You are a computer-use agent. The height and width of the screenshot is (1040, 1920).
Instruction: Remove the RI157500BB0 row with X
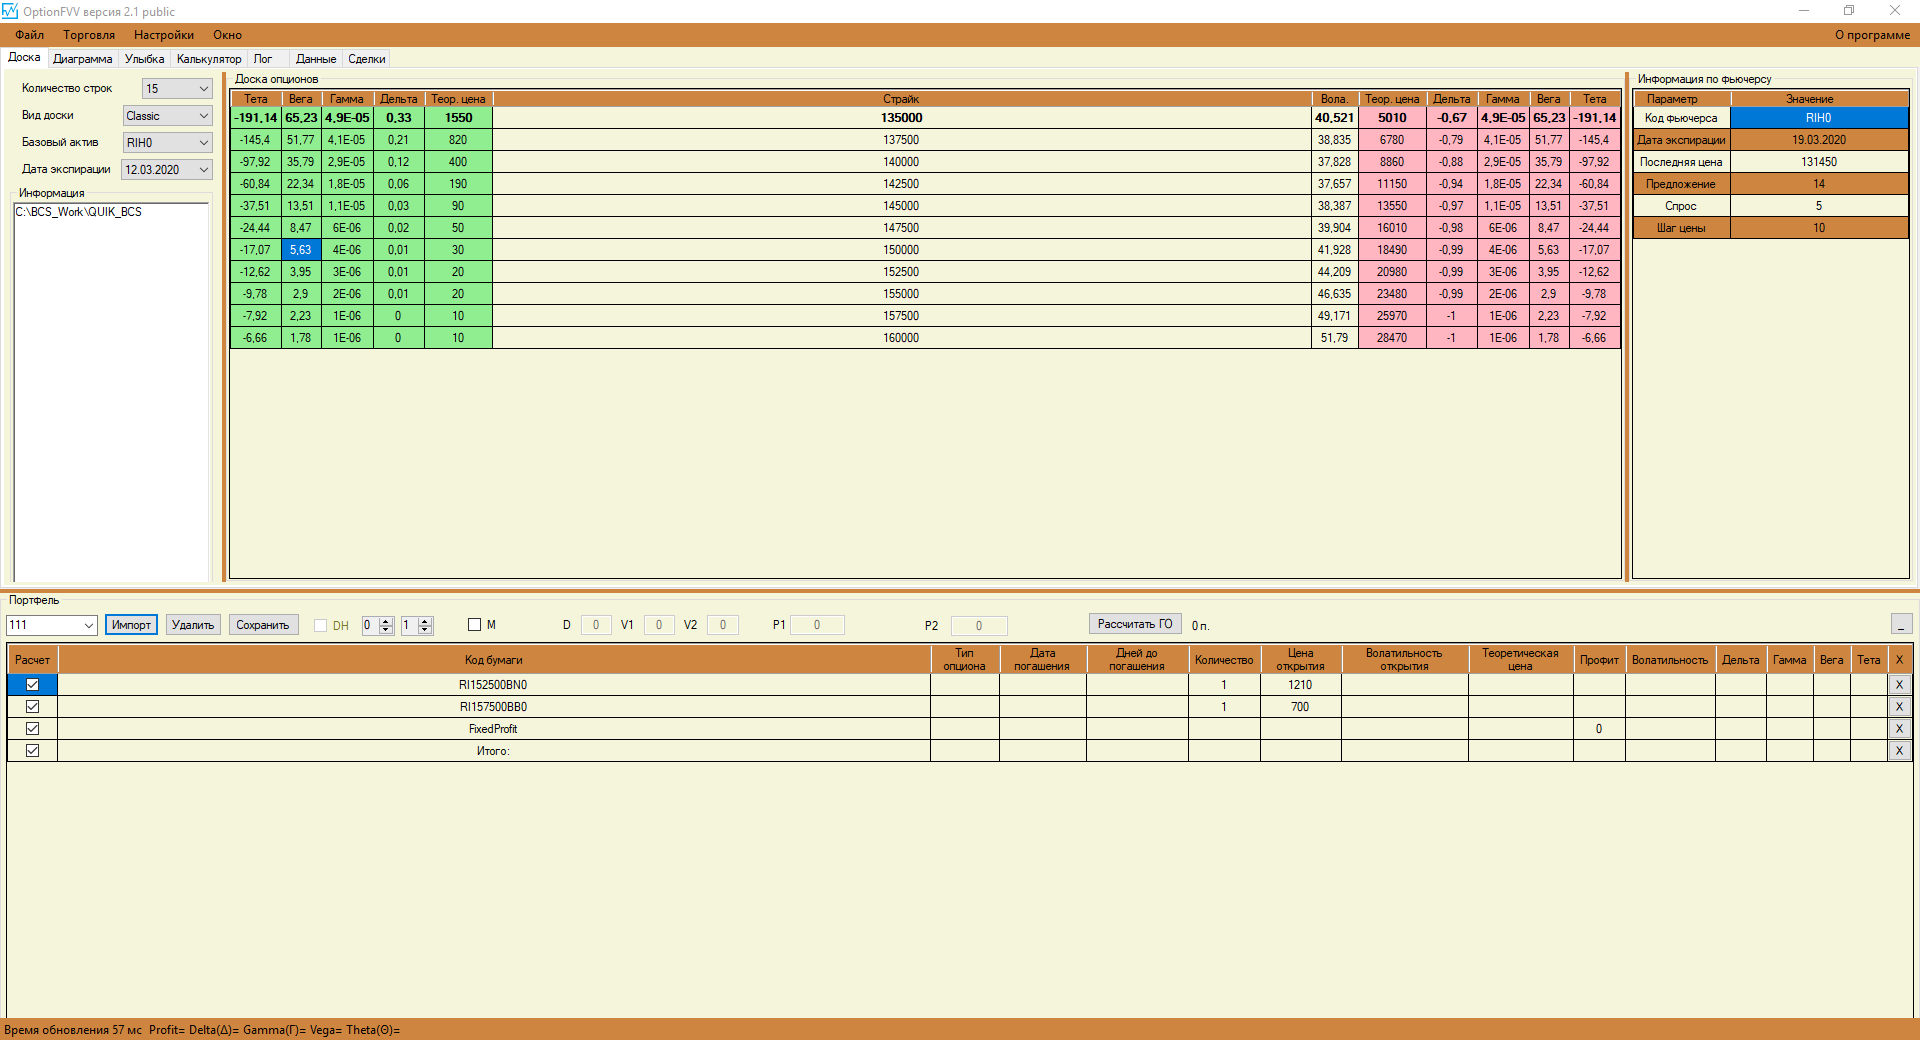tap(1899, 707)
